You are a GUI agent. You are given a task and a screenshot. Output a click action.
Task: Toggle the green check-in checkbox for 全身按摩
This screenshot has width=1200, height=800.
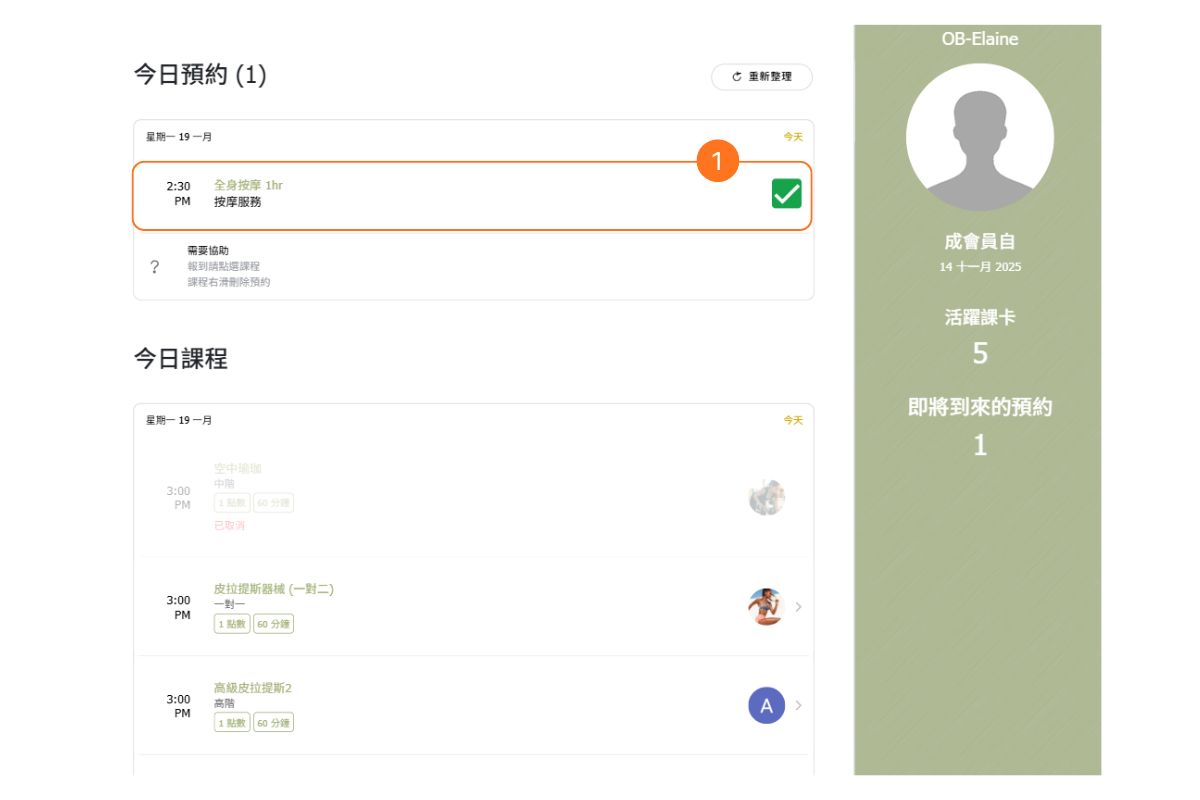coord(786,193)
